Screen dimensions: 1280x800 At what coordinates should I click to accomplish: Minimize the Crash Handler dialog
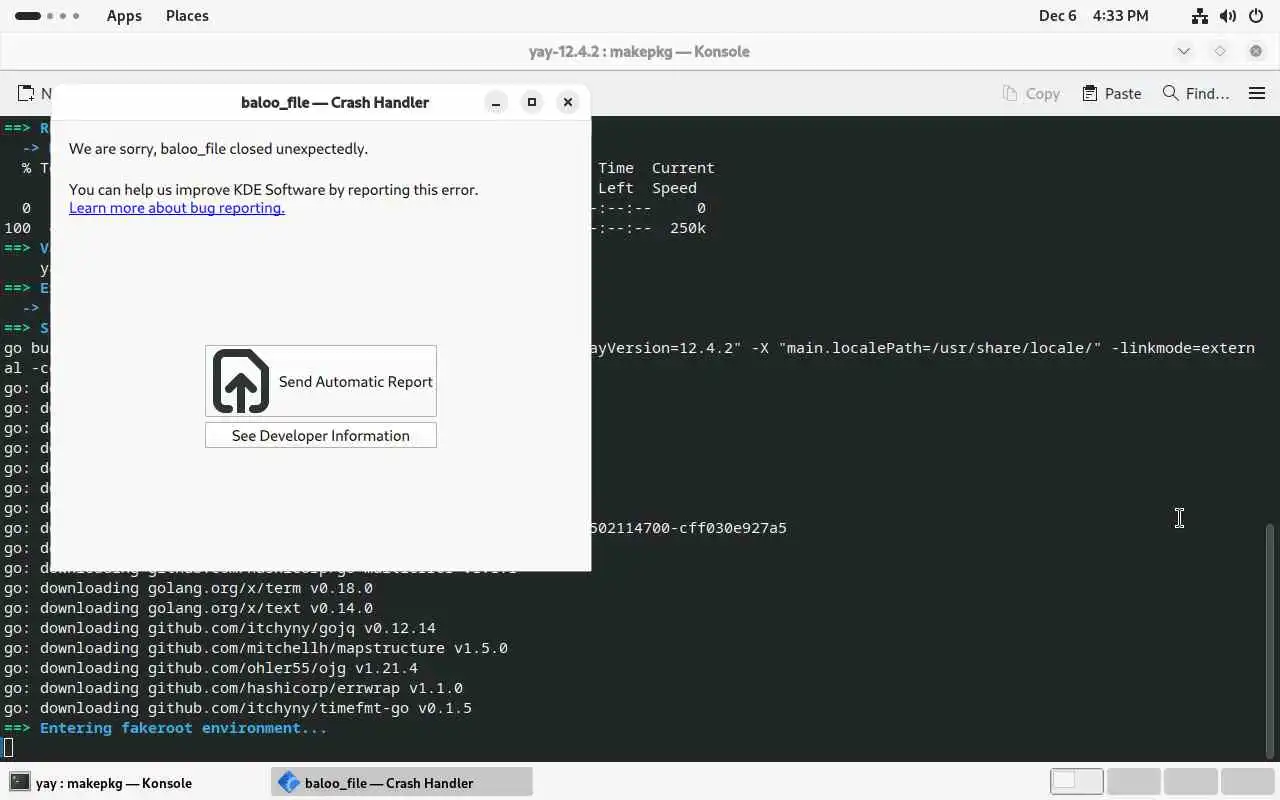pos(496,102)
